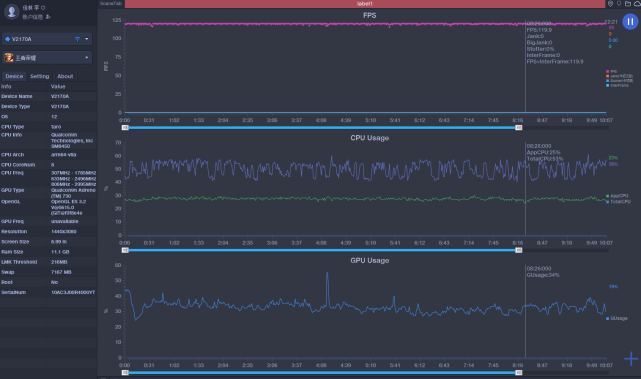Select the CPU Arch row
This screenshot has width=641, height=379.
pos(48,155)
